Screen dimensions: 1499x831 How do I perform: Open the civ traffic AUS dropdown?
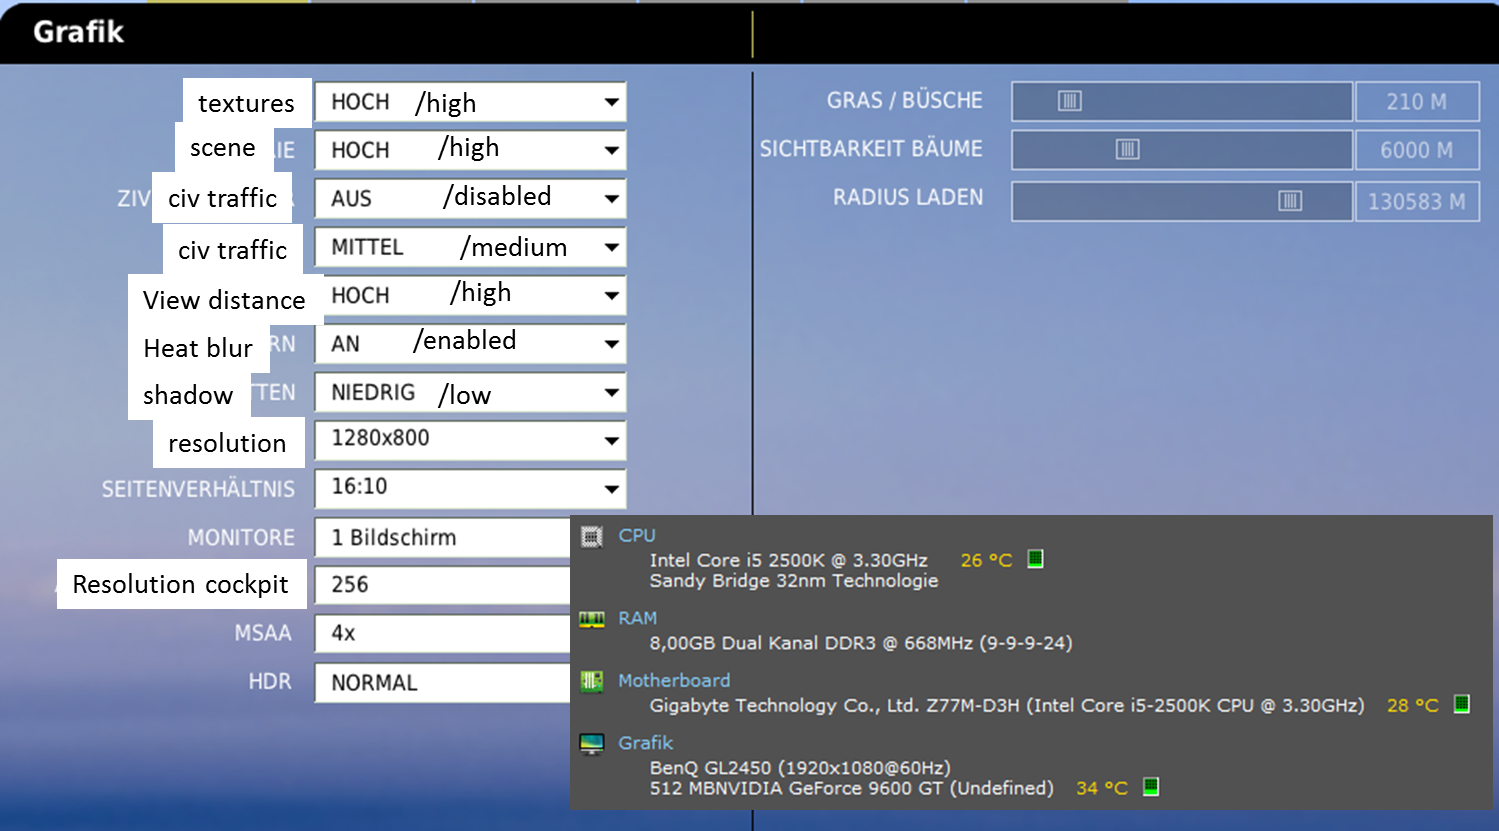click(470, 198)
